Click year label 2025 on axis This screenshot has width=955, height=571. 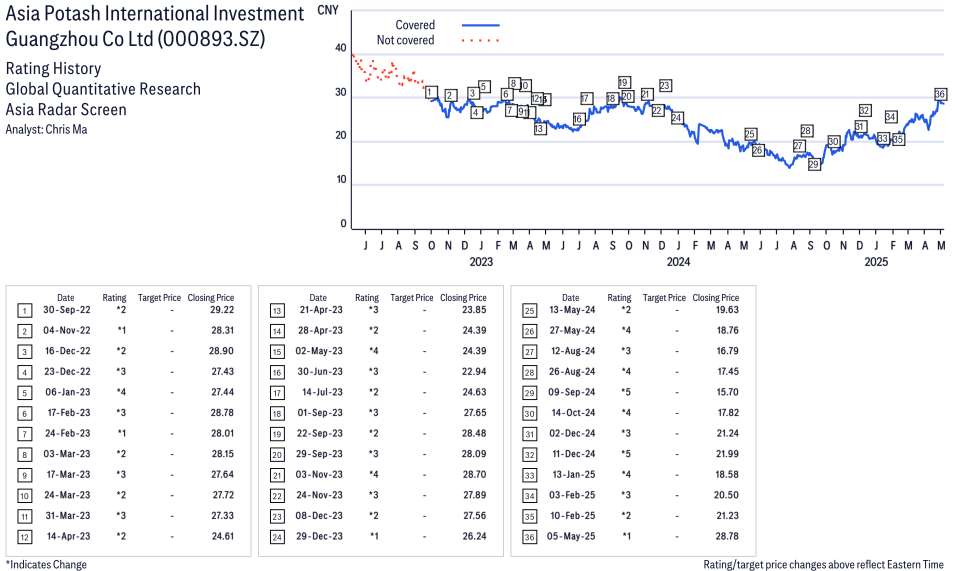(x=876, y=262)
